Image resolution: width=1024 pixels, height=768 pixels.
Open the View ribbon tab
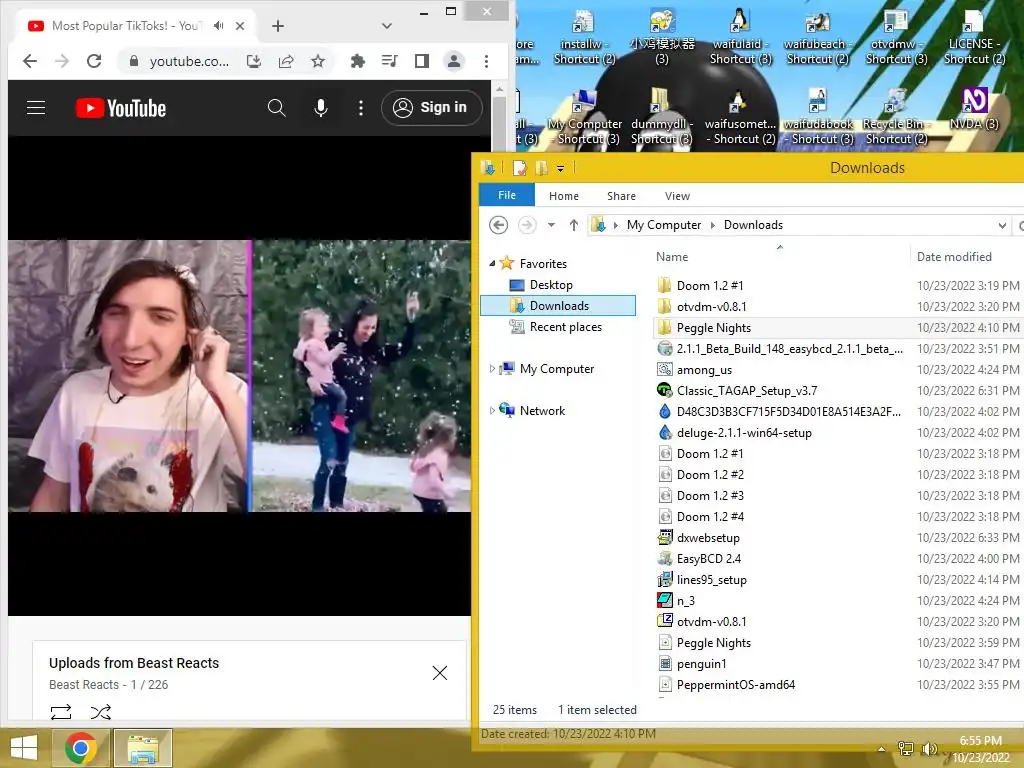(677, 196)
